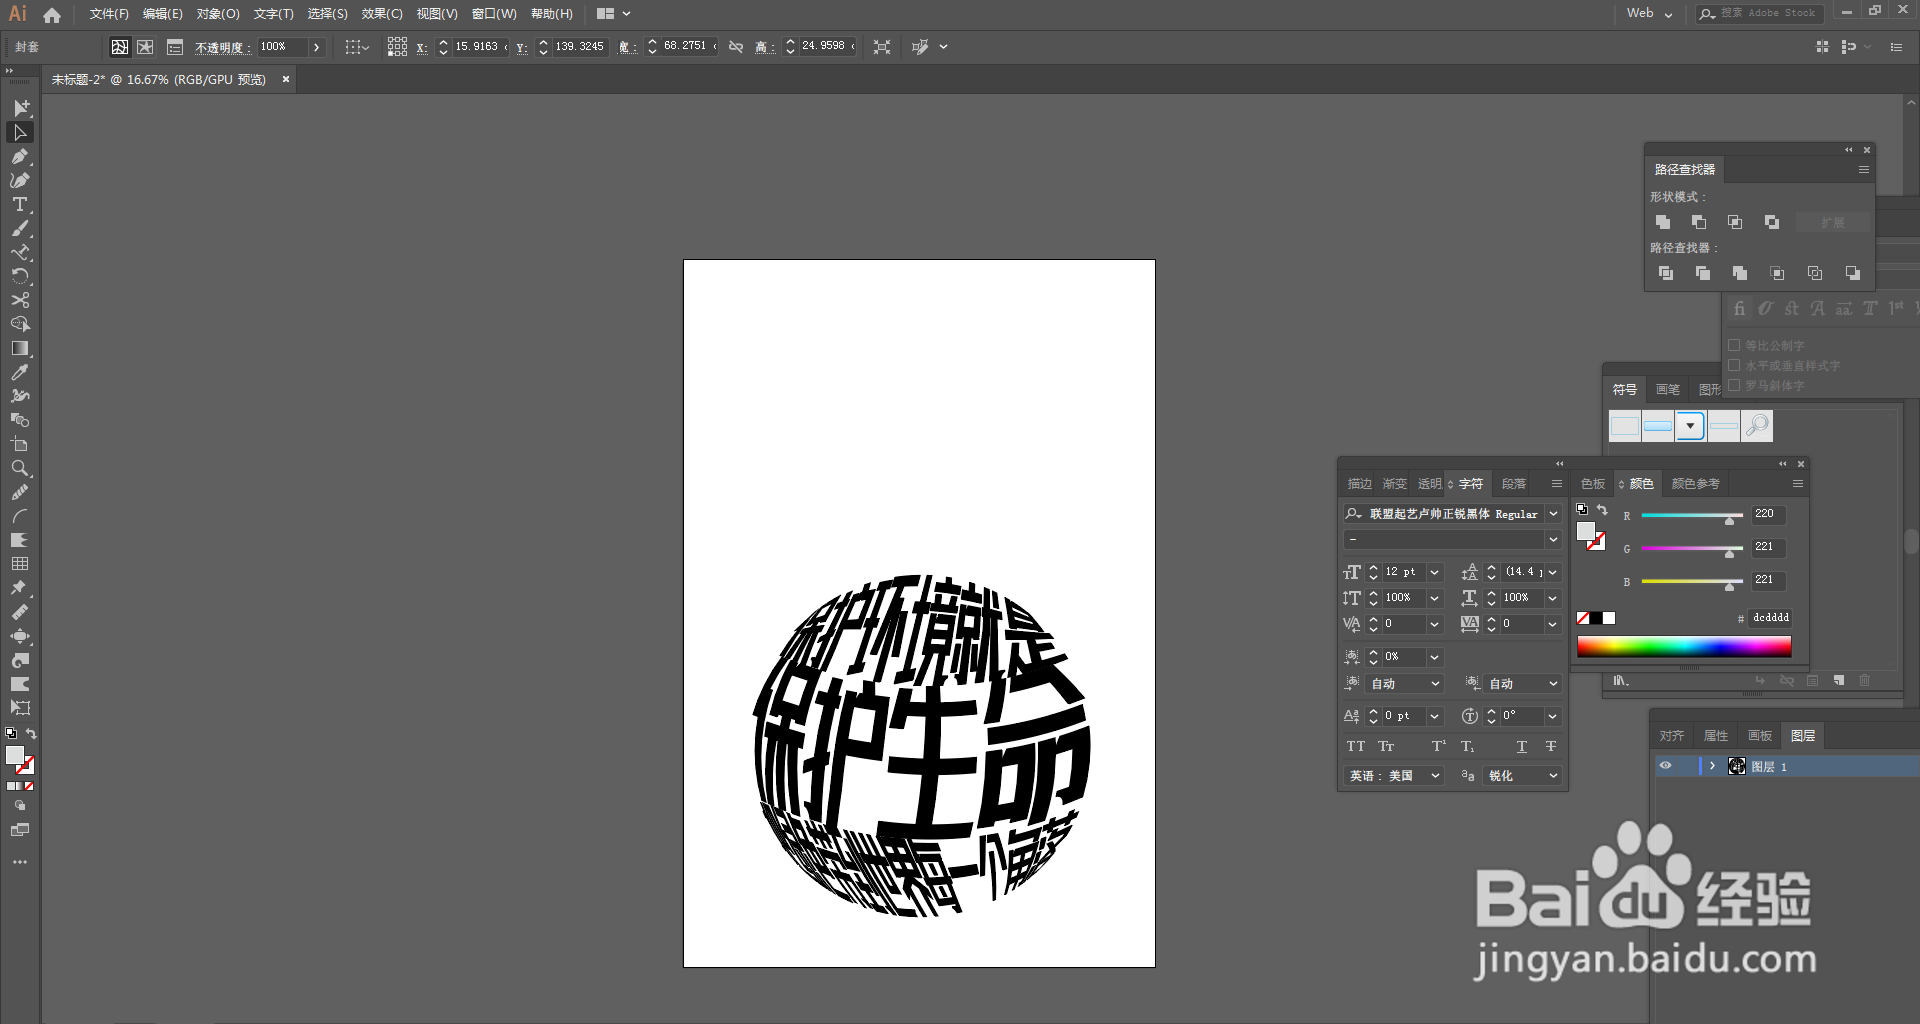
Task: Select the Artboard tool
Action: pyautogui.click(x=20, y=444)
